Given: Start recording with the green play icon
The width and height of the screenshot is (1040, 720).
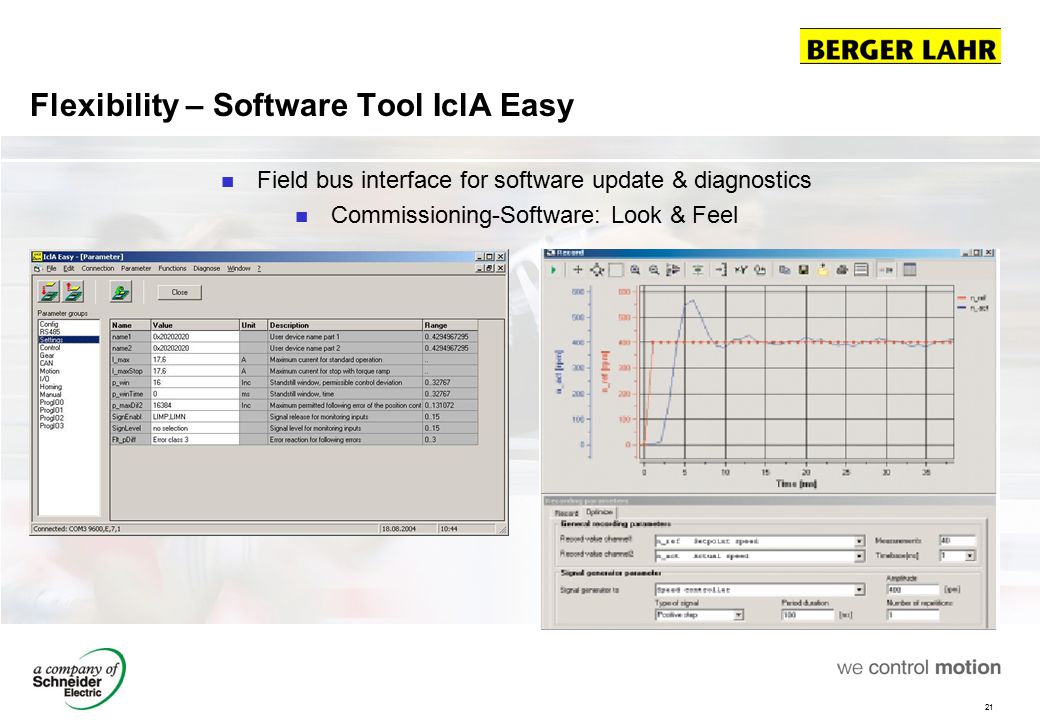Looking at the screenshot, I should pyautogui.click(x=554, y=270).
